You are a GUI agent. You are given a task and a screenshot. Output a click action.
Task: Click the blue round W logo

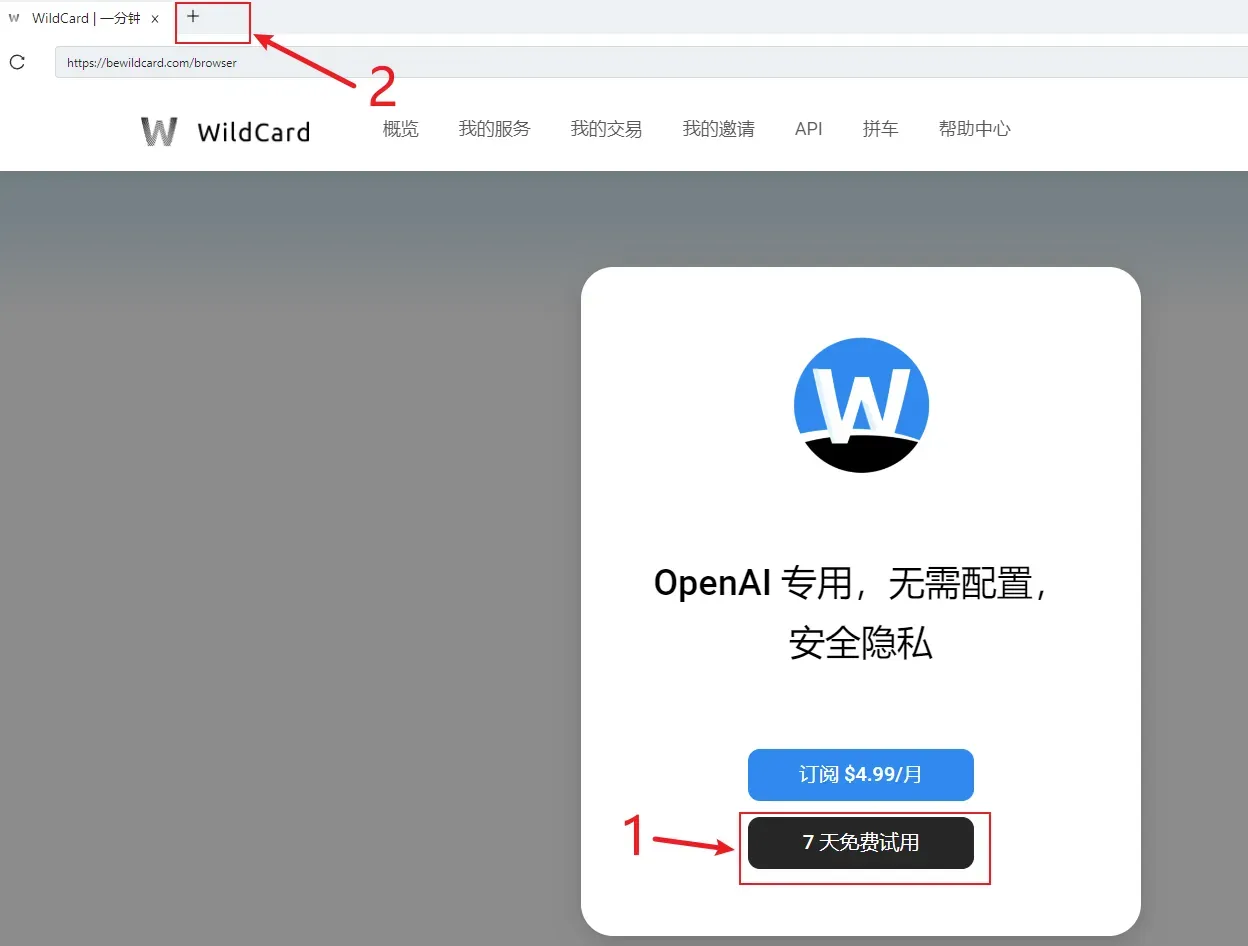861,405
